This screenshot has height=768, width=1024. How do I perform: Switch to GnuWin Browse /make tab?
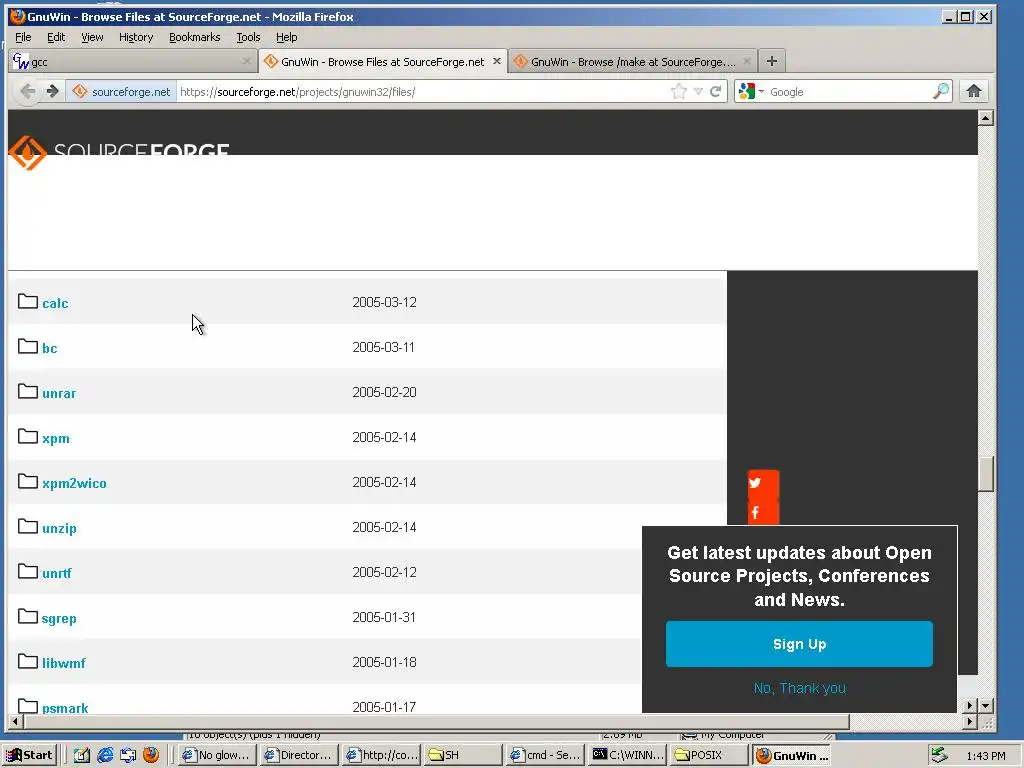pos(632,61)
